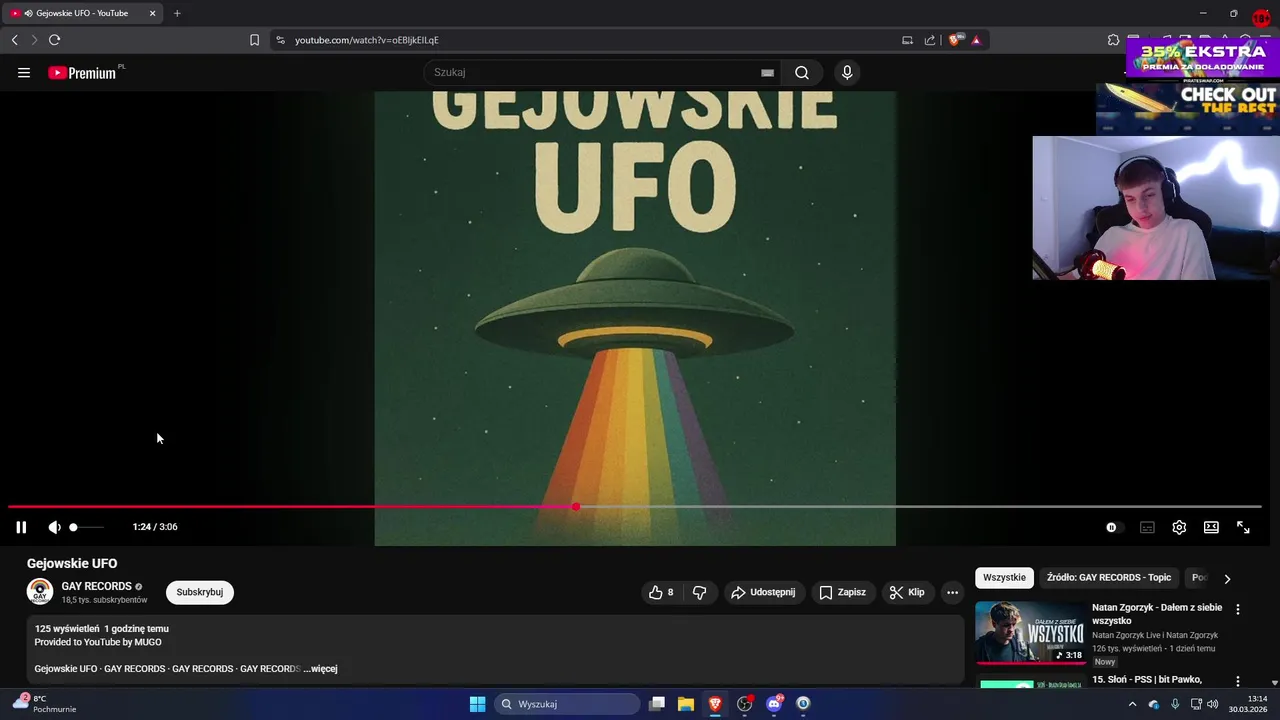The image size is (1280, 720).
Task: Click the magnifier search button
Action: tap(801, 72)
